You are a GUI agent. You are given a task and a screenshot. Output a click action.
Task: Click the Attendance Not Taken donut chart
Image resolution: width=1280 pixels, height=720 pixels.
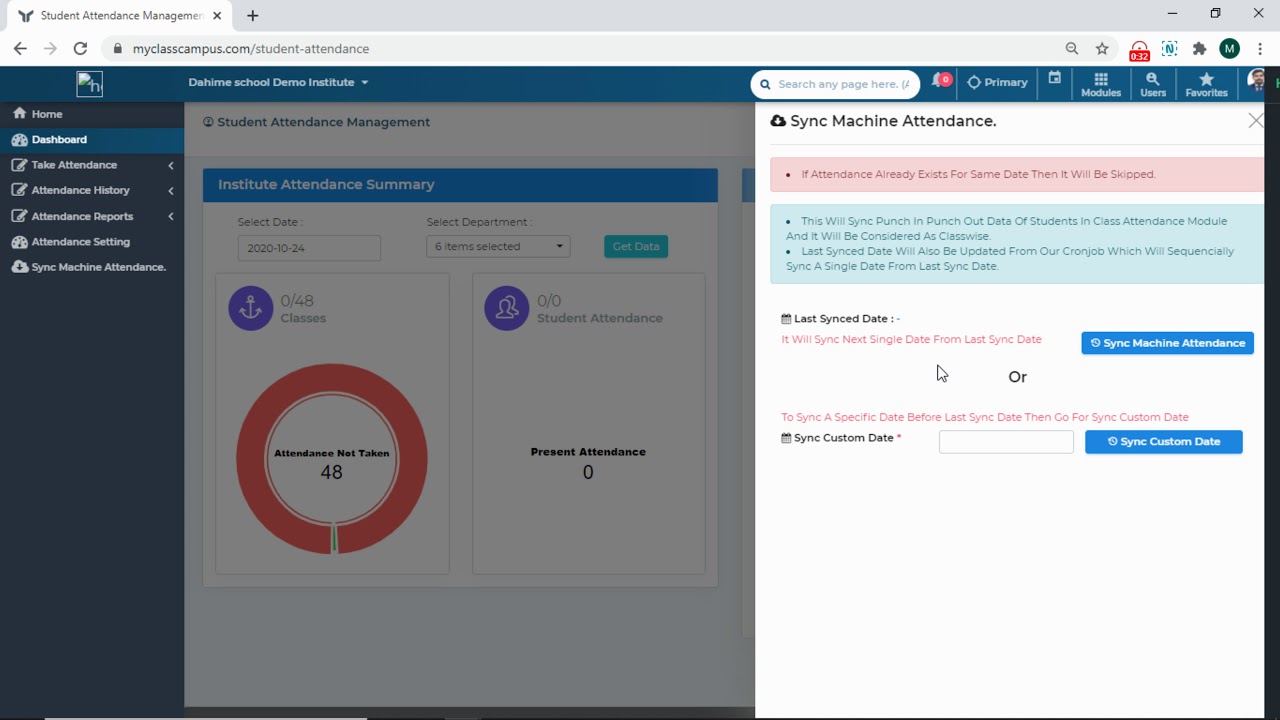point(332,459)
